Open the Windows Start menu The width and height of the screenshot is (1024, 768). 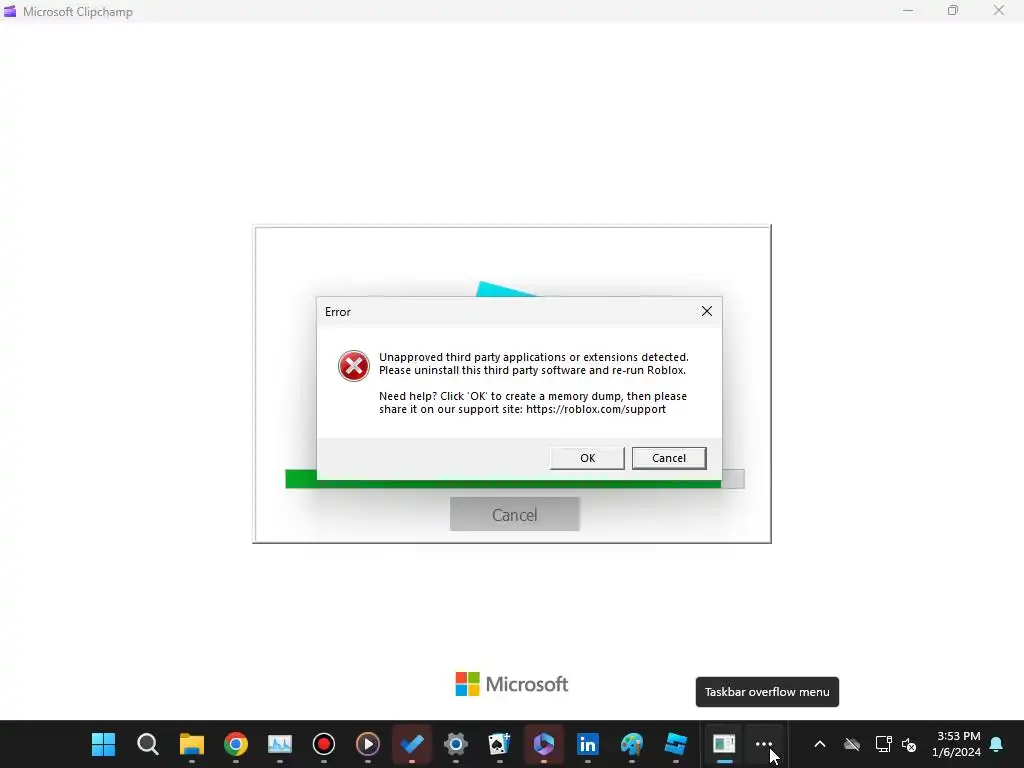point(103,744)
